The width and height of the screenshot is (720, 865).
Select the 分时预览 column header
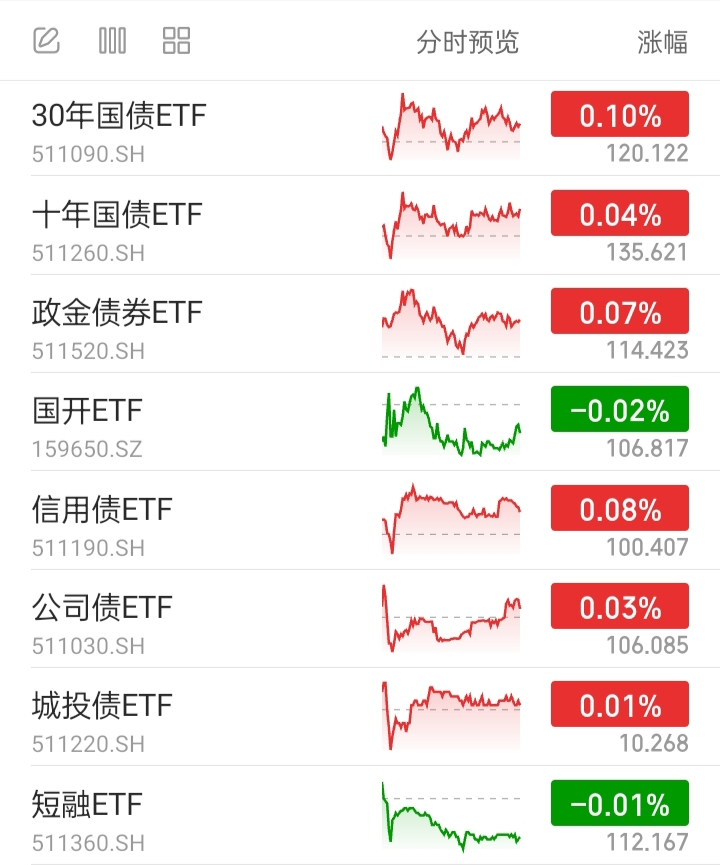[x=467, y=42]
